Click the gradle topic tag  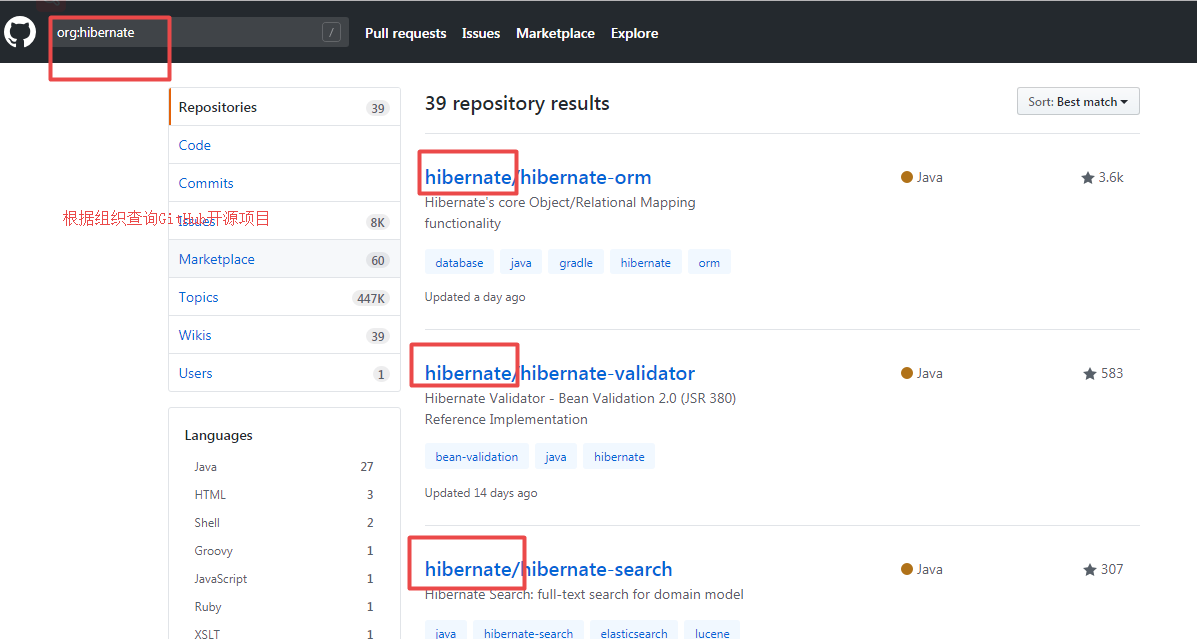pyautogui.click(x=576, y=263)
